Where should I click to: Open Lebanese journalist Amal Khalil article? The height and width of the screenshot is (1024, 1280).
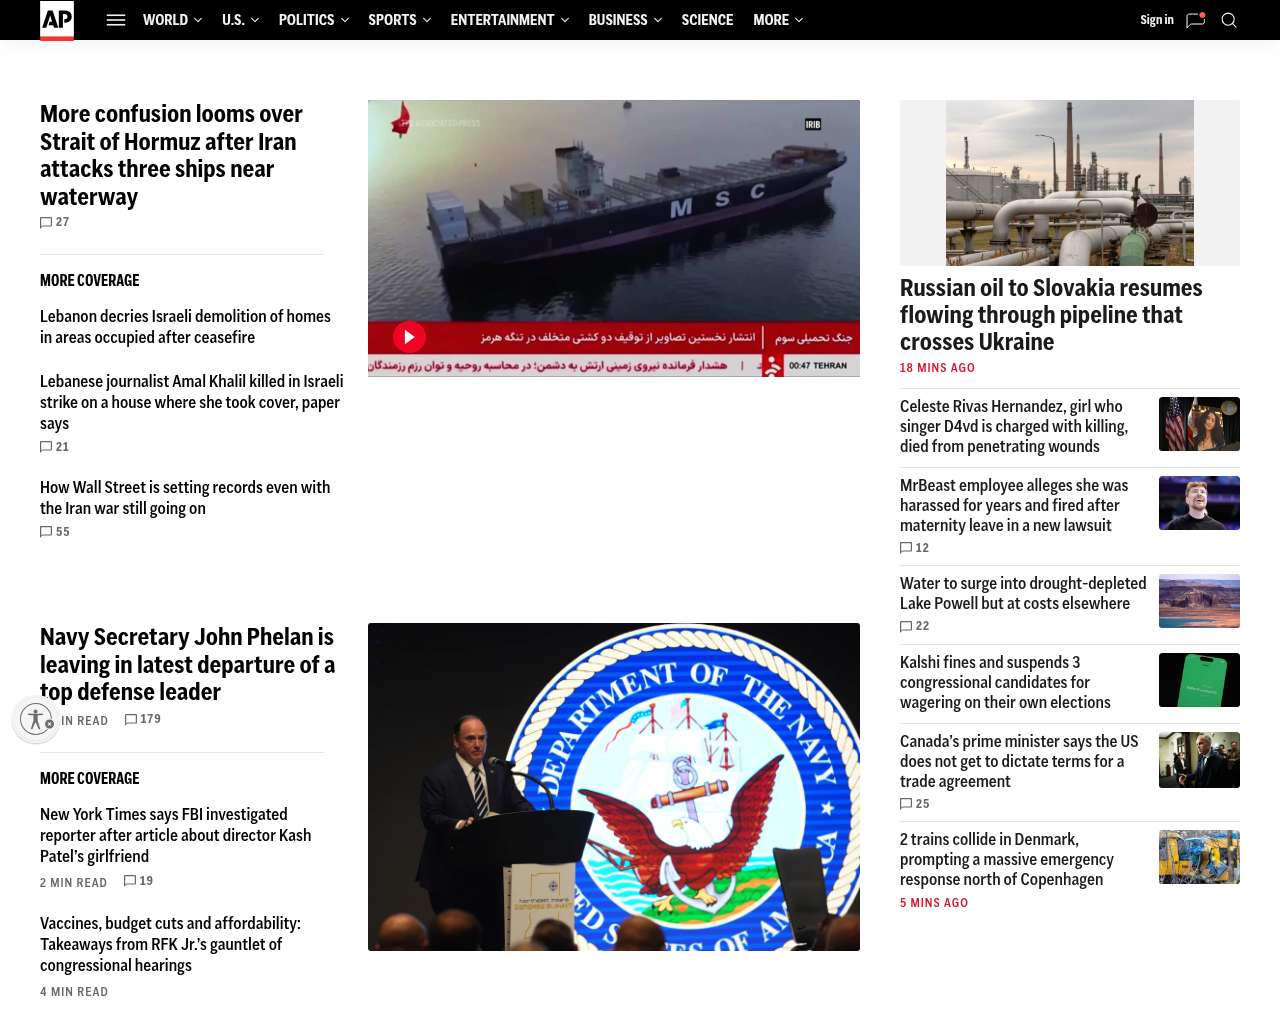tap(191, 402)
